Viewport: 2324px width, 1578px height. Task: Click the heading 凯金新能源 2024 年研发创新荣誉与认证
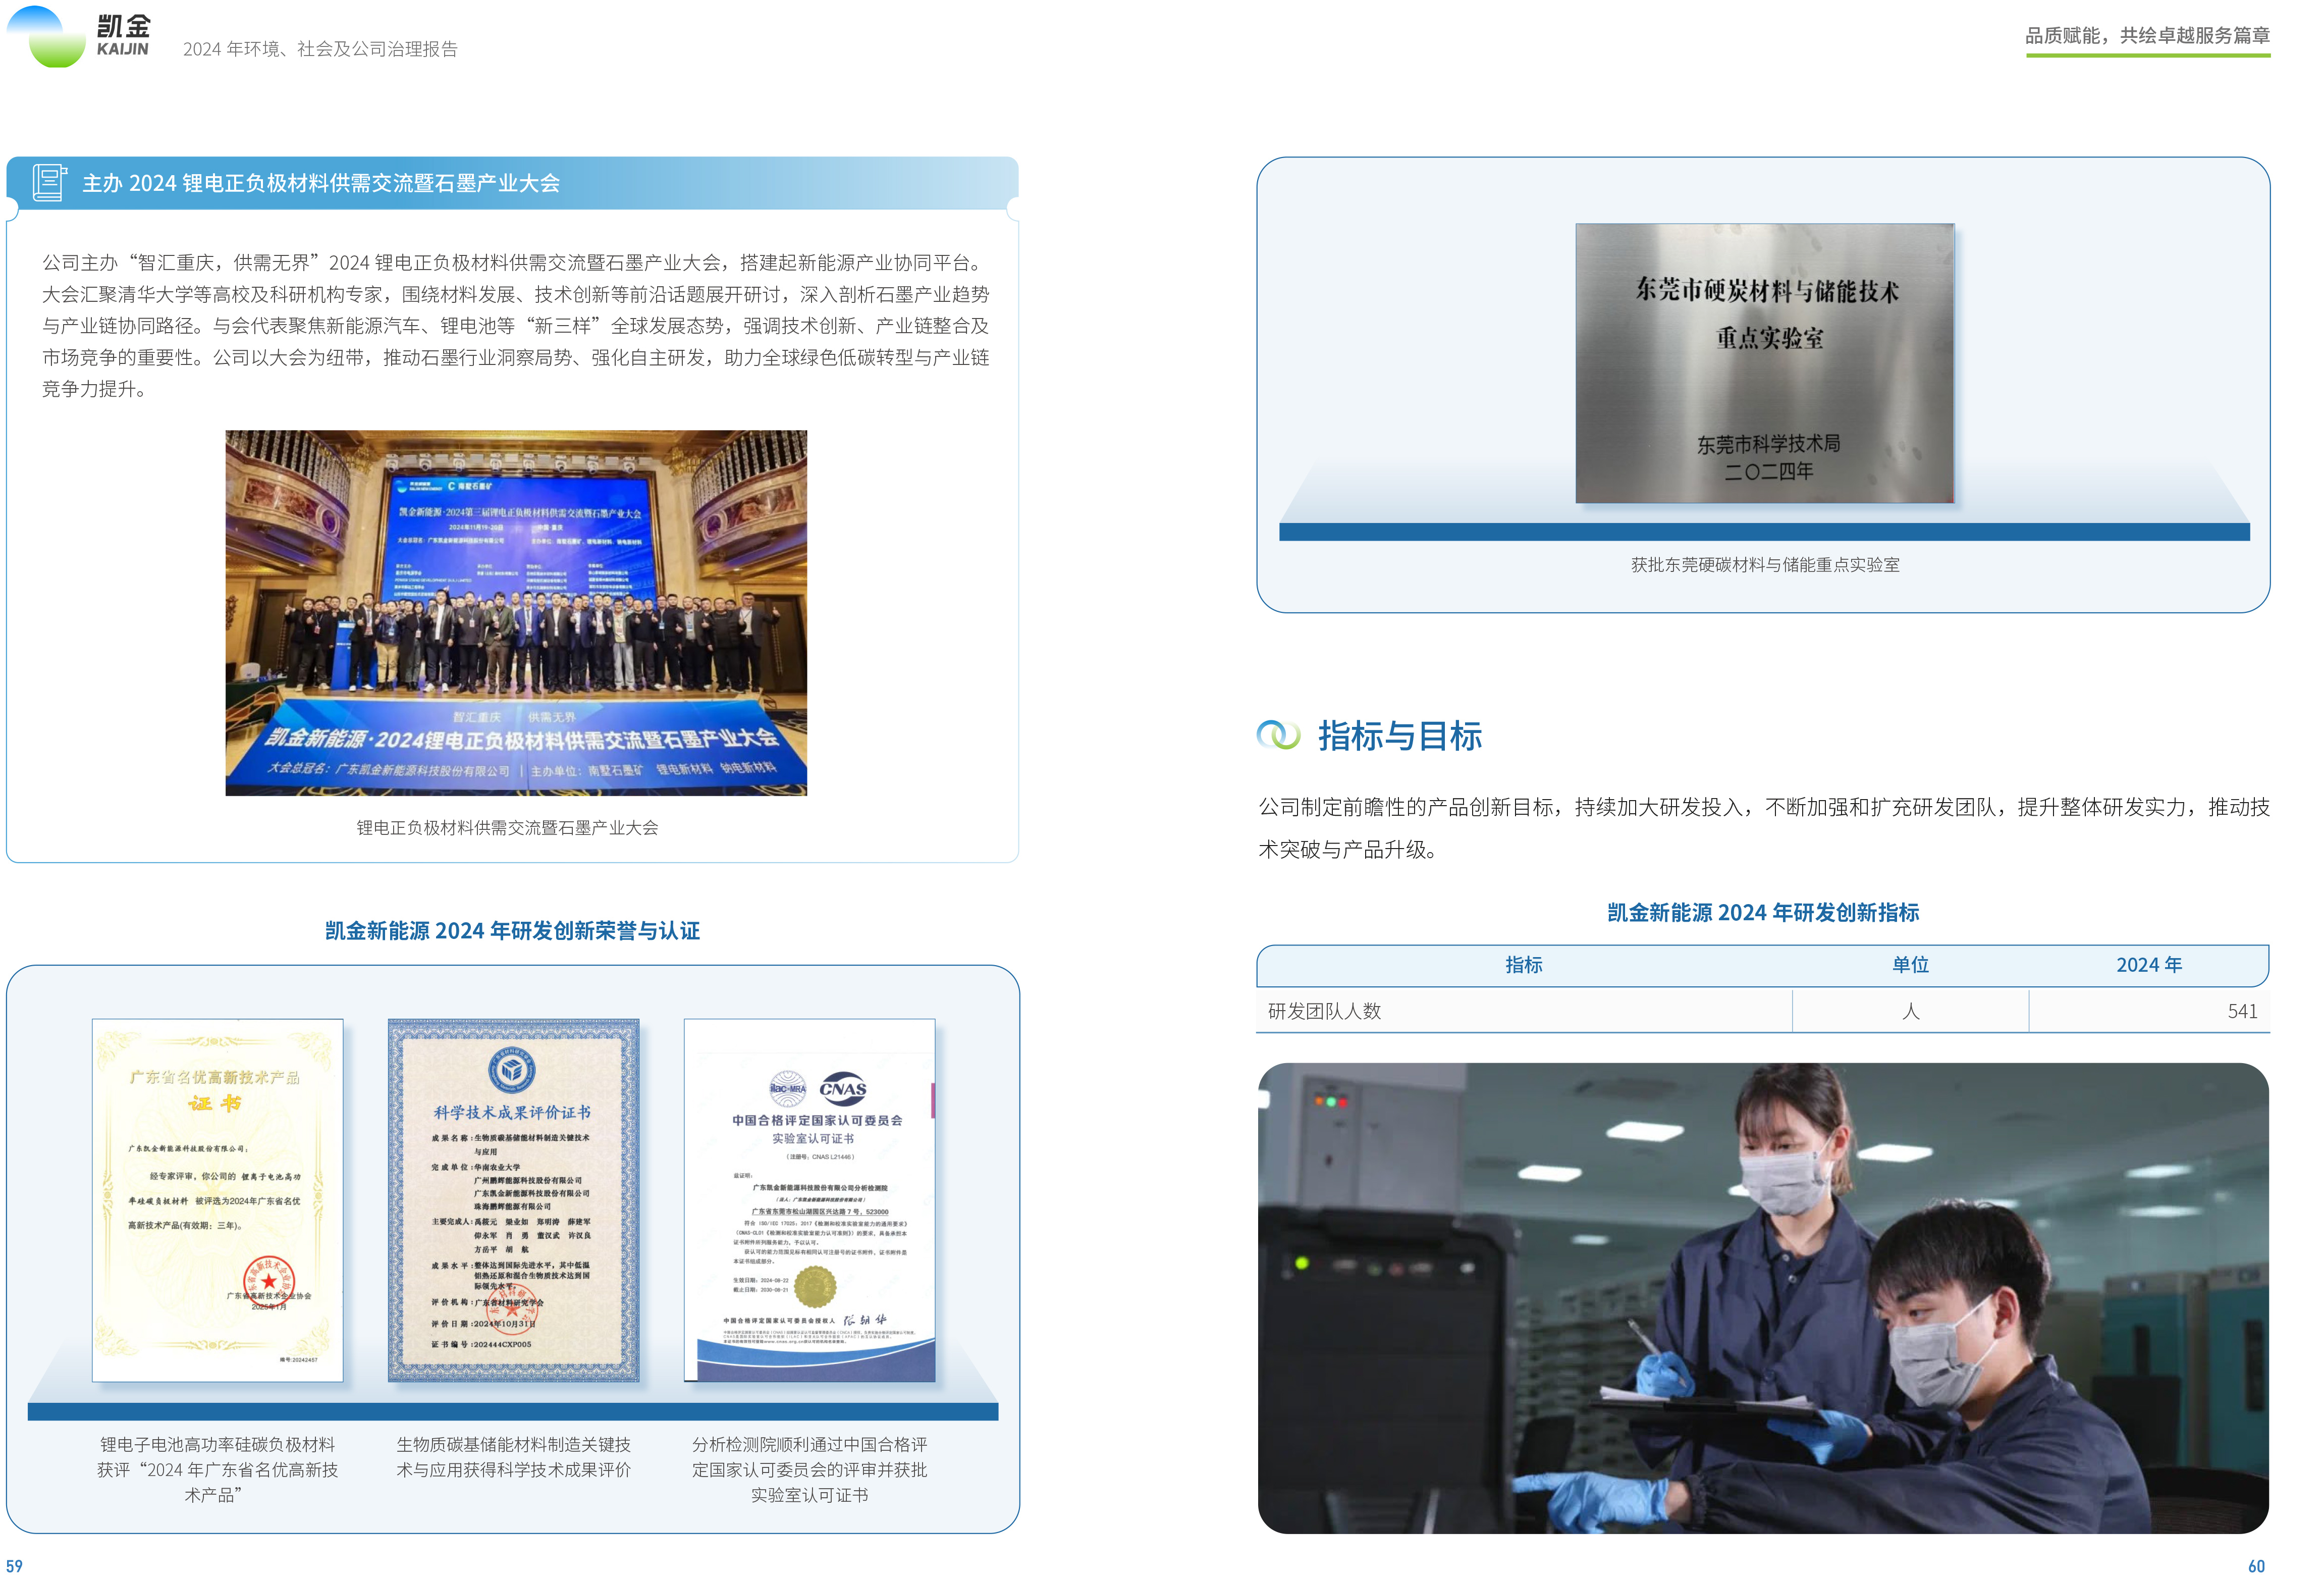click(x=512, y=931)
